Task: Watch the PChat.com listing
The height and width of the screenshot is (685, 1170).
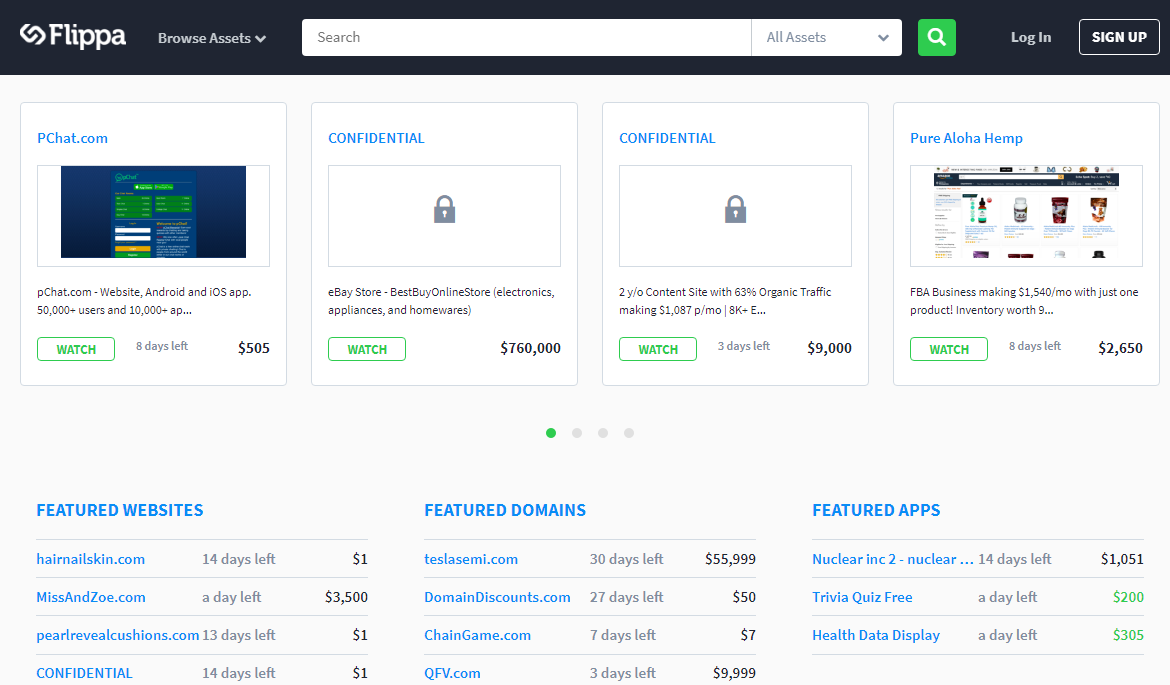Action: [76, 349]
